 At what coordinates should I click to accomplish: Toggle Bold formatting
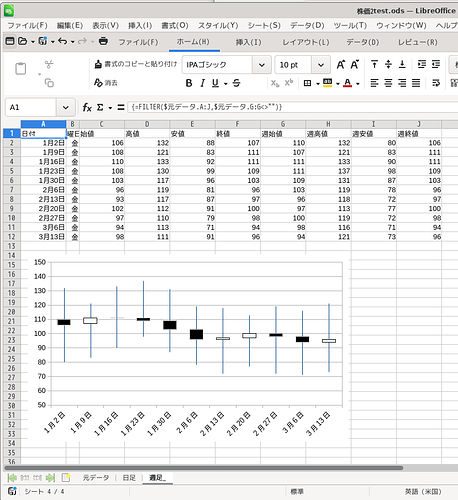189,83
